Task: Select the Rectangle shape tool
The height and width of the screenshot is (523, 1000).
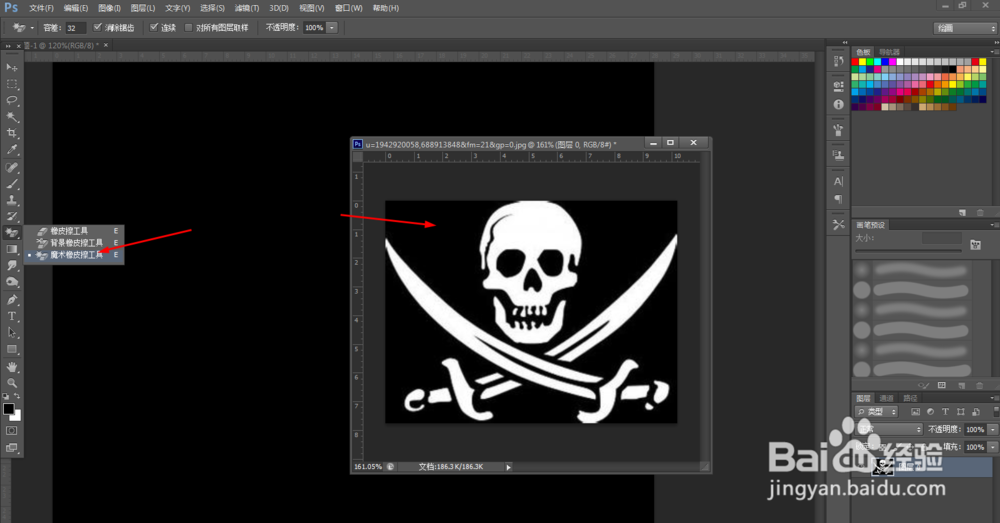Action: tap(11, 350)
